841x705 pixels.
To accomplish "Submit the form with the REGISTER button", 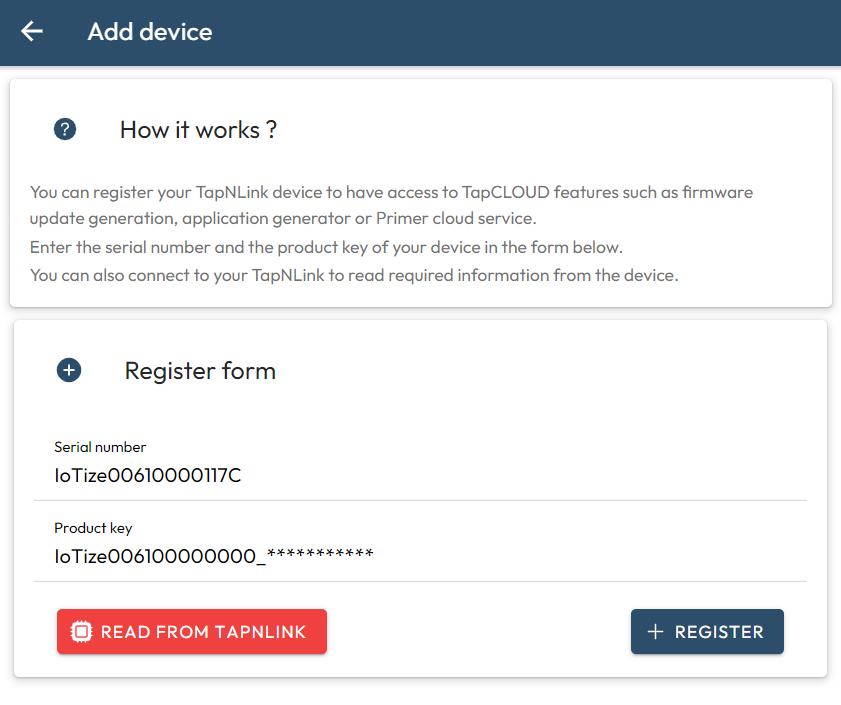I will 707,632.
